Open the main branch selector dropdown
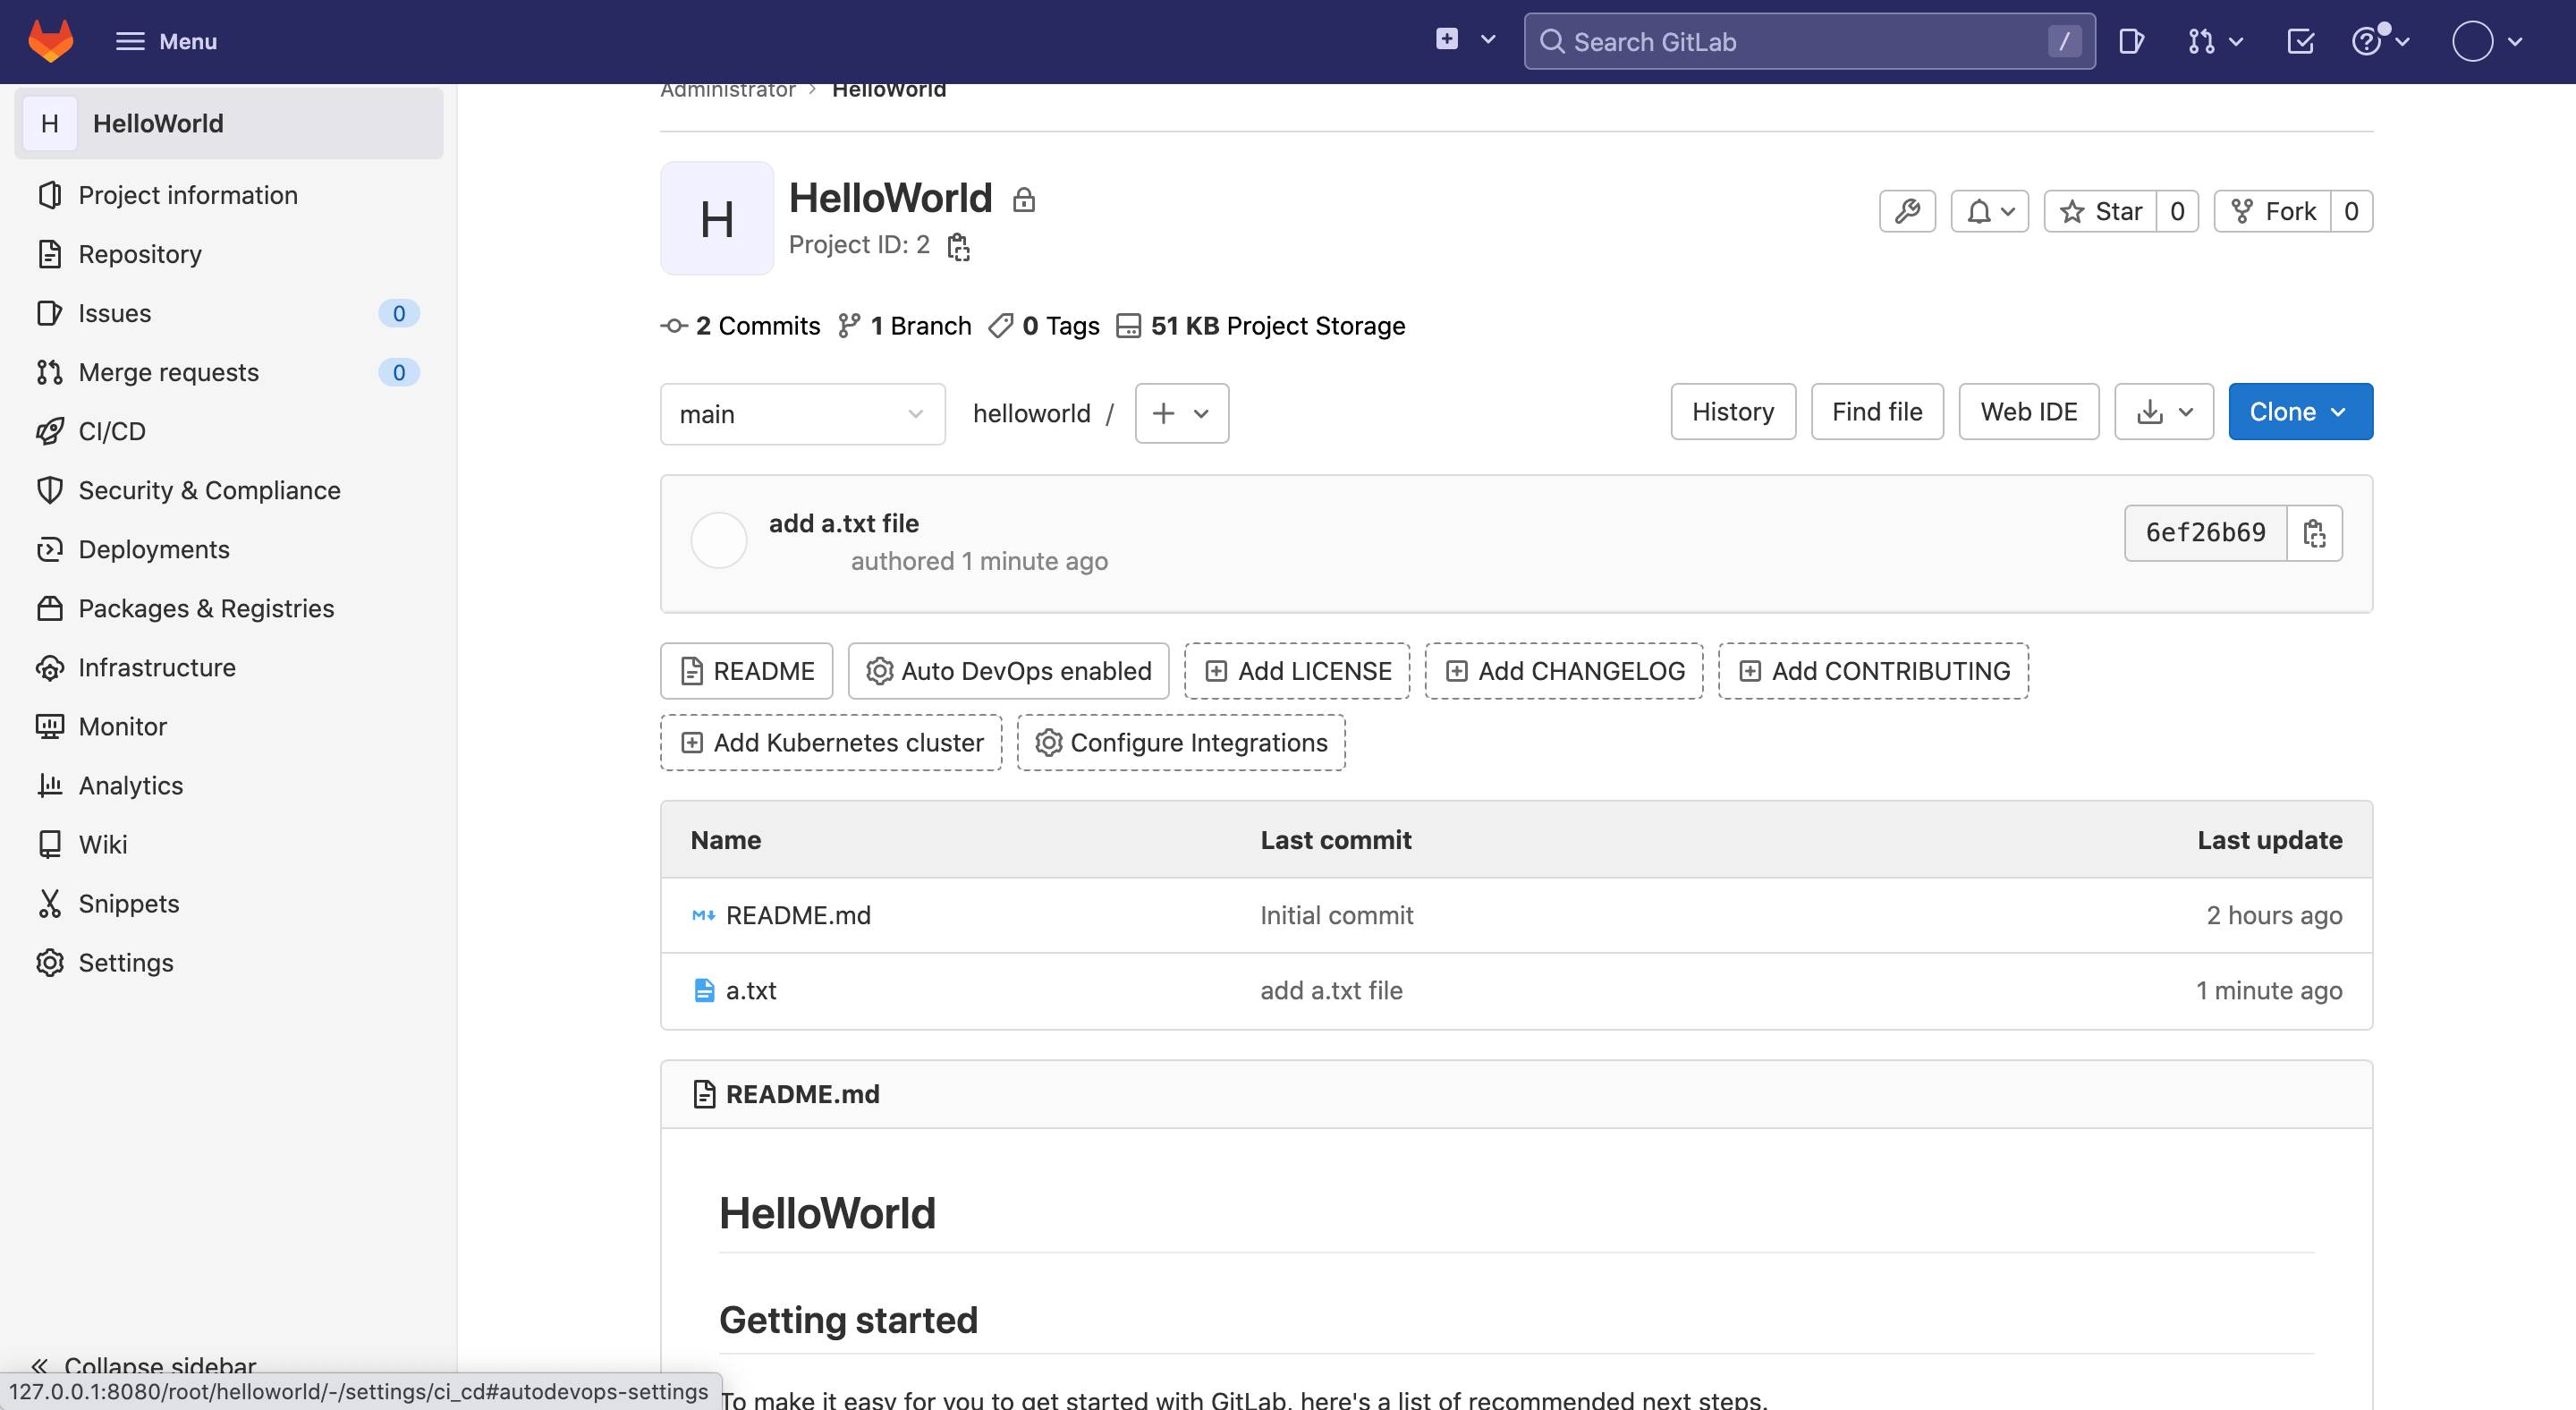The height and width of the screenshot is (1410, 2576). click(802, 414)
